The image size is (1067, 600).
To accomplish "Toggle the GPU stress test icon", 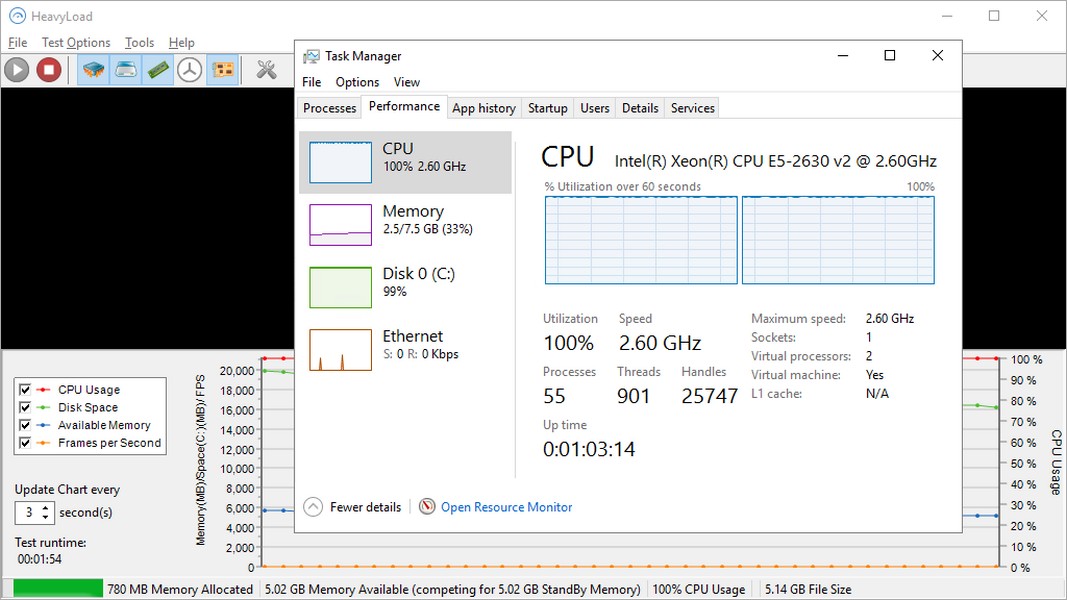I will [223, 69].
